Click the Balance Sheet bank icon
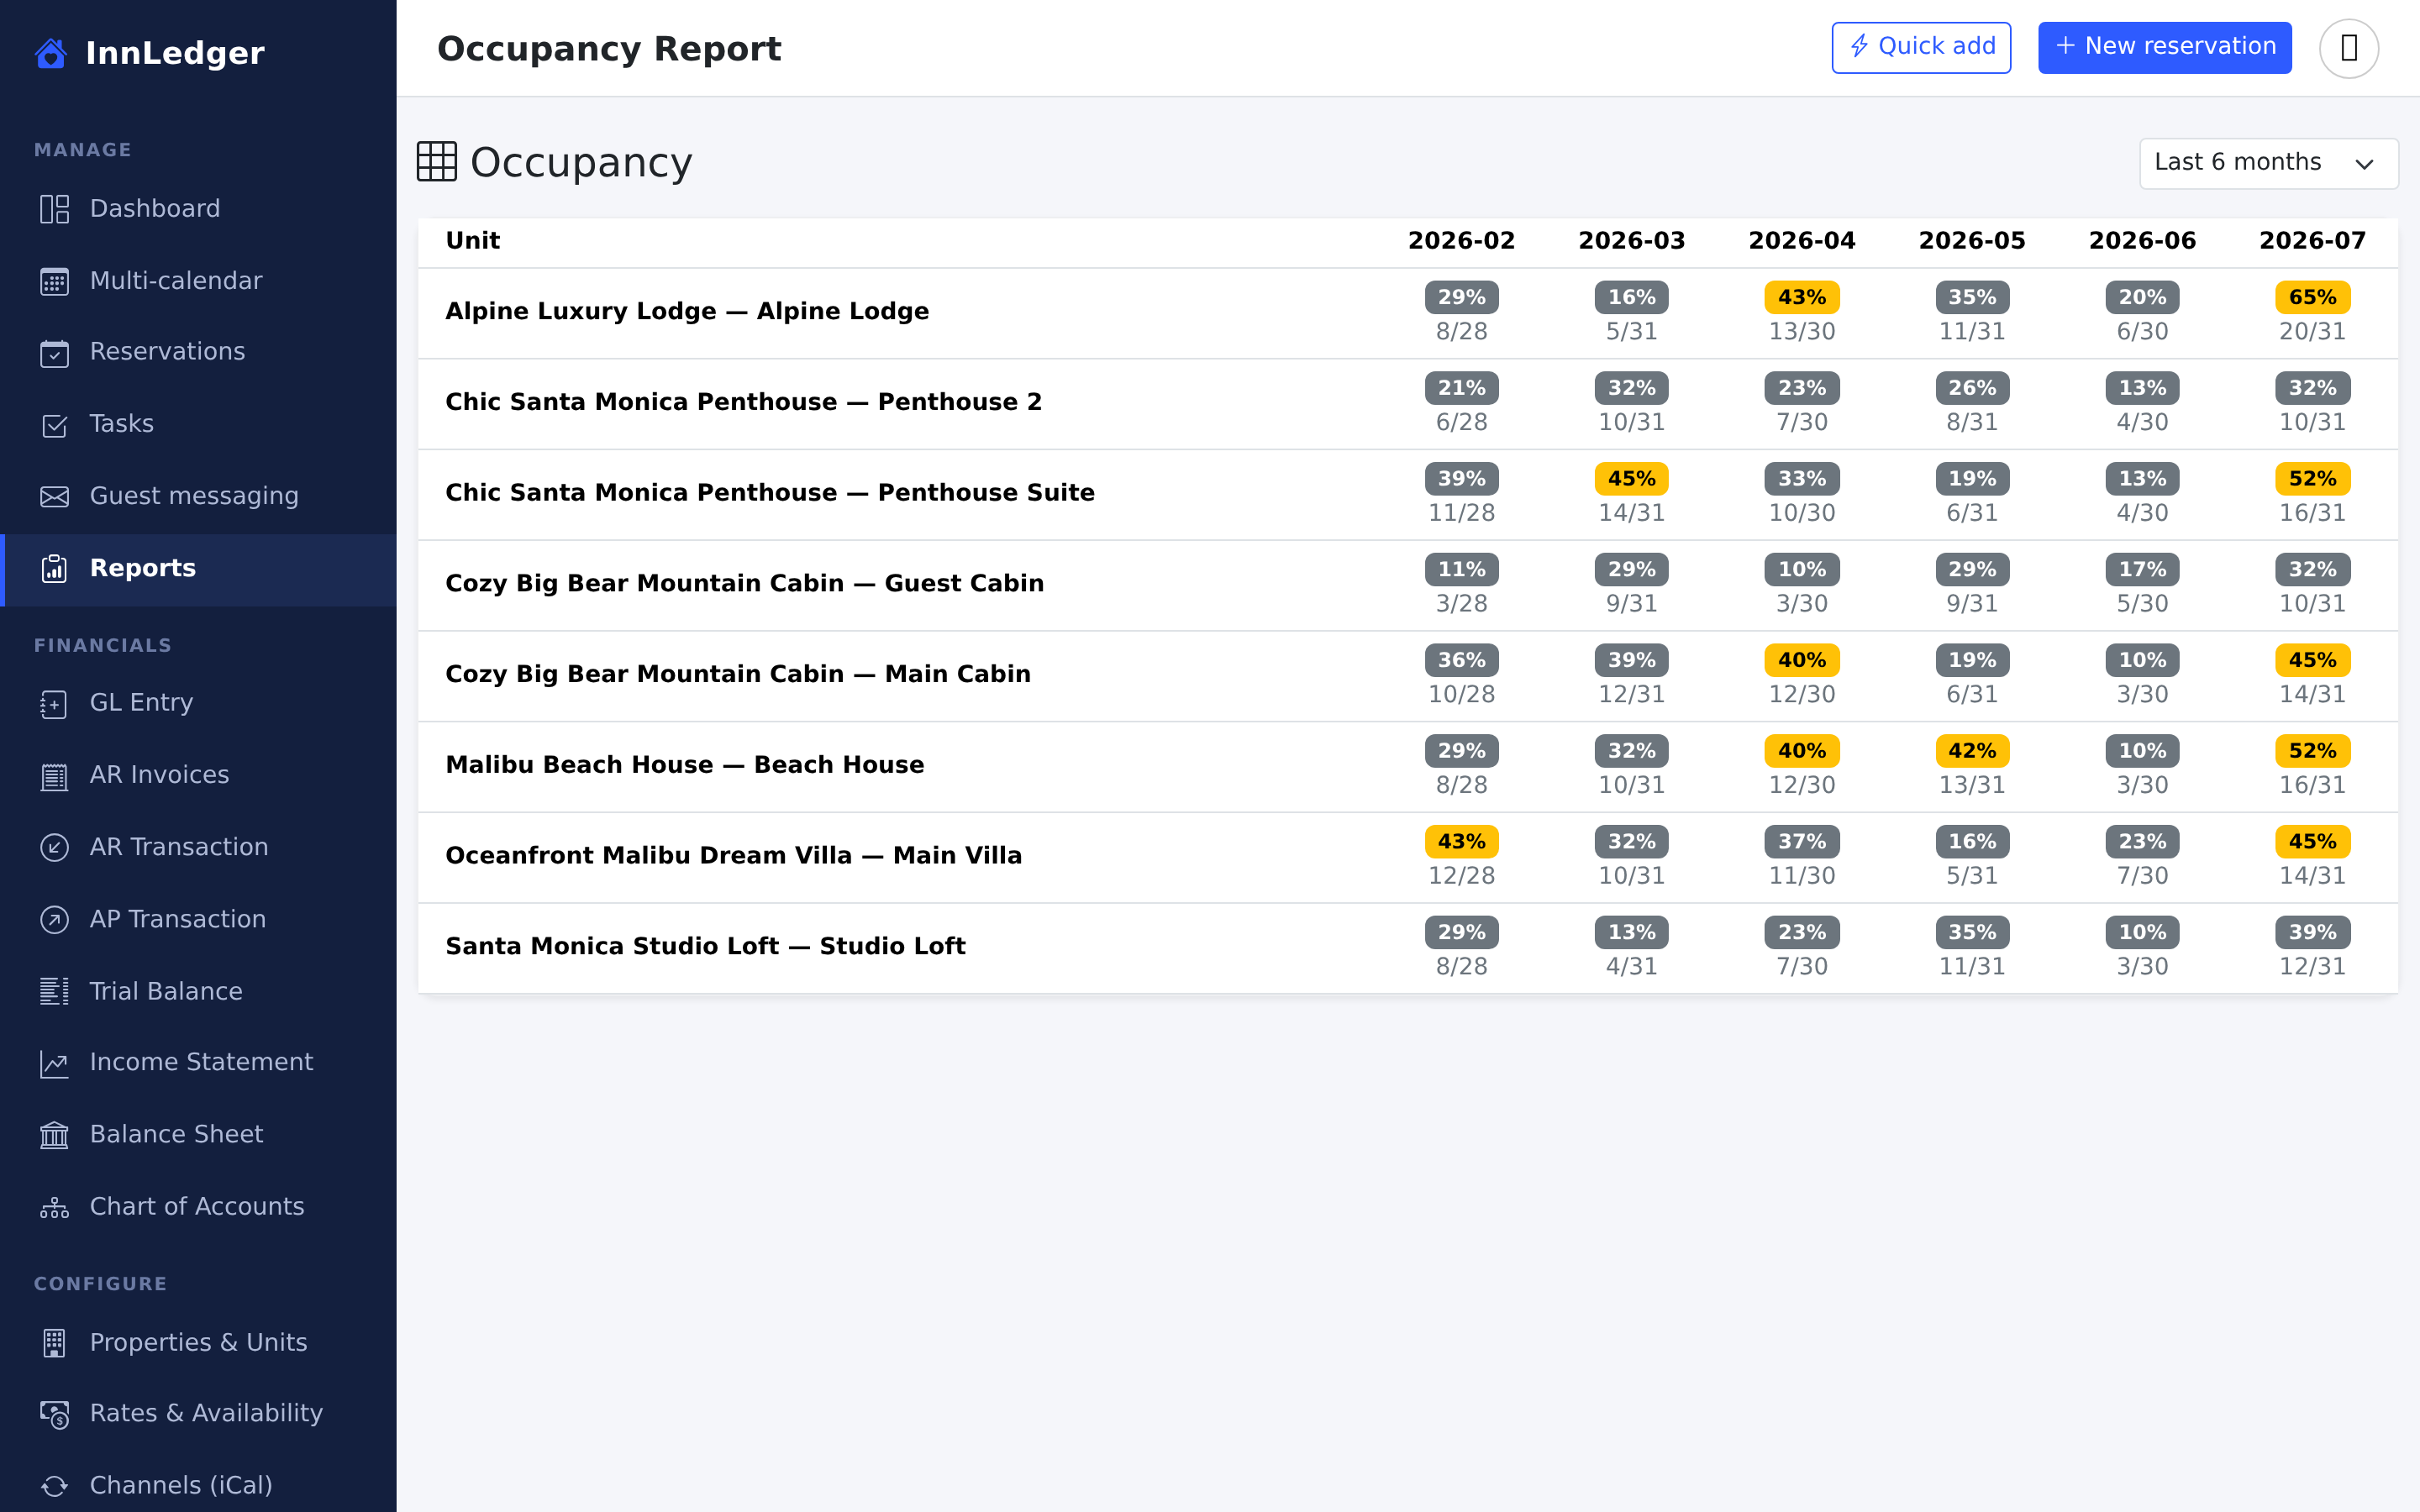 click(54, 1135)
